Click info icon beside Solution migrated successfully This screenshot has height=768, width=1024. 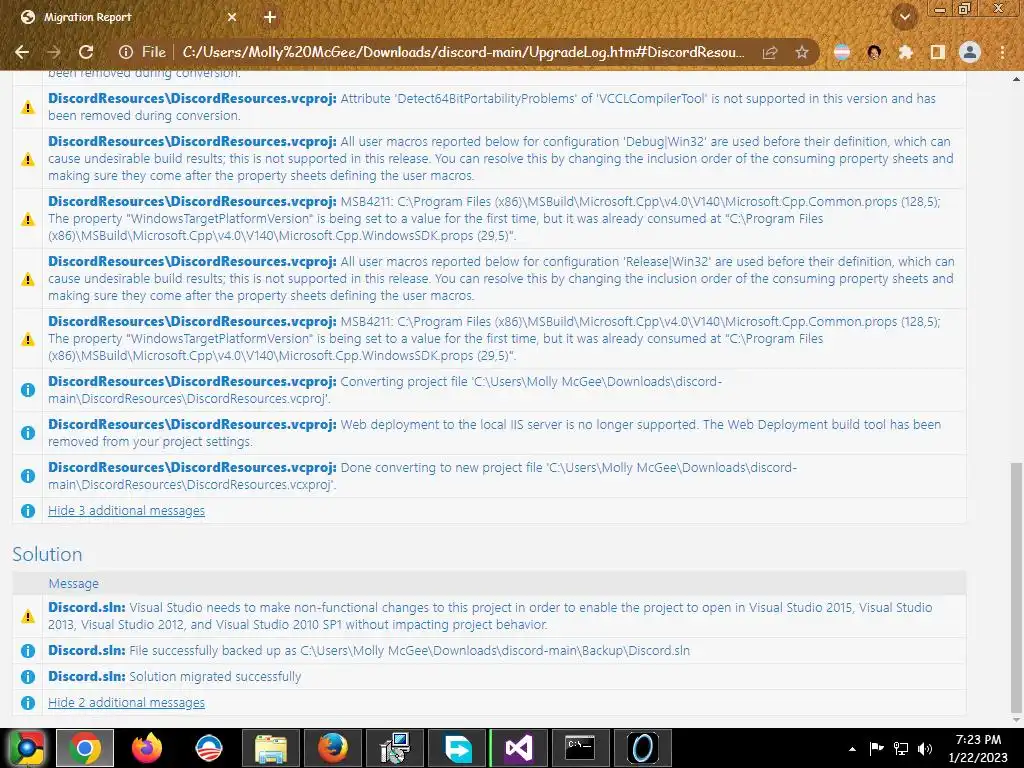[x=27, y=677]
